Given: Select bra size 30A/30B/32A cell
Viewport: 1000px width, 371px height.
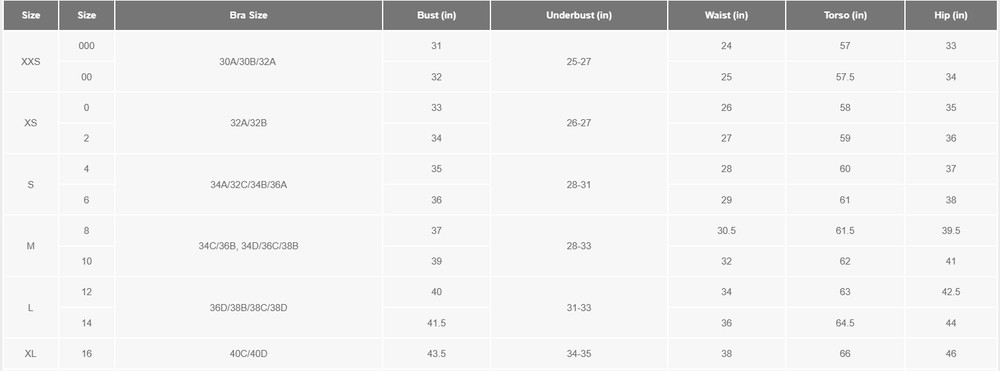Looking at the screenshot, I should [248, 62].
